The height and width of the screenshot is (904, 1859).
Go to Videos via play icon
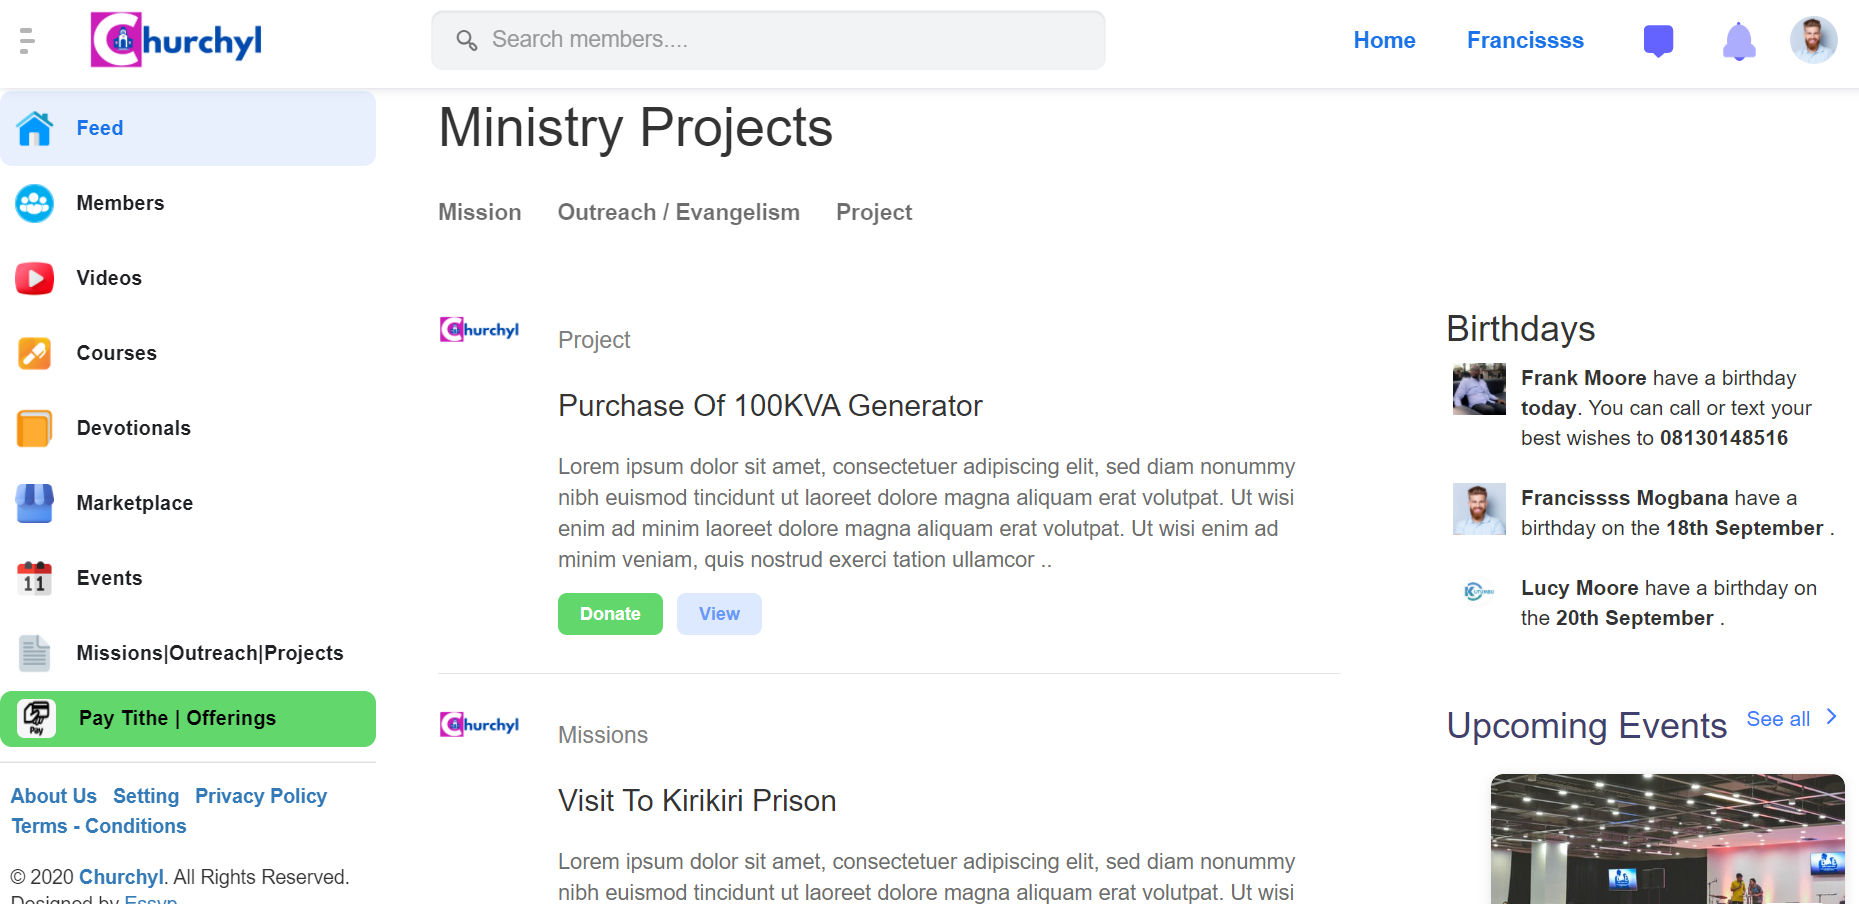pyautogui.click(x=34, y=278)
